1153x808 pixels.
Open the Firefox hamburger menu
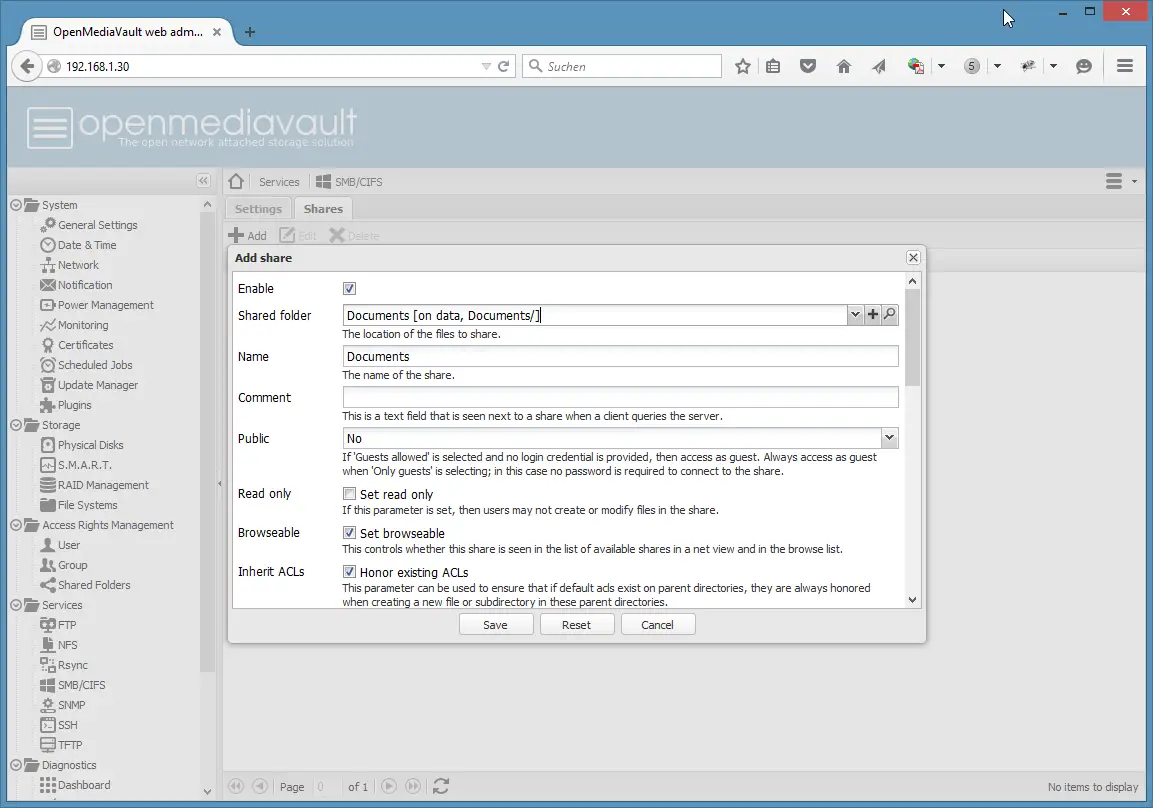1124,66
